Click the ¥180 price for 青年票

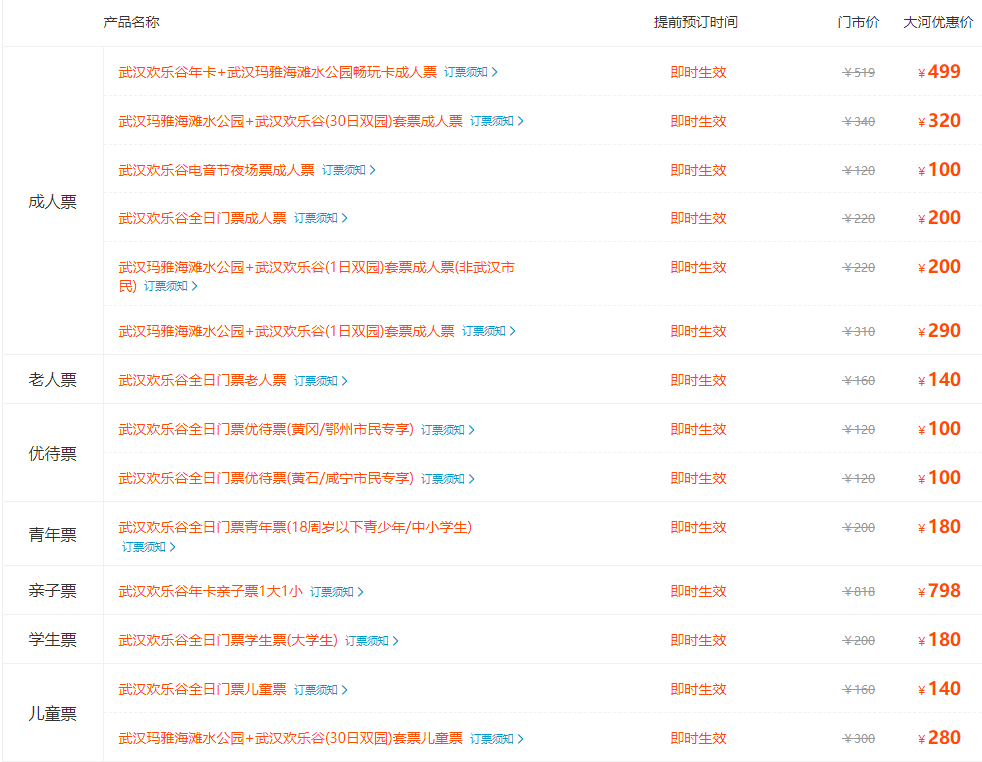coord(939,527)
